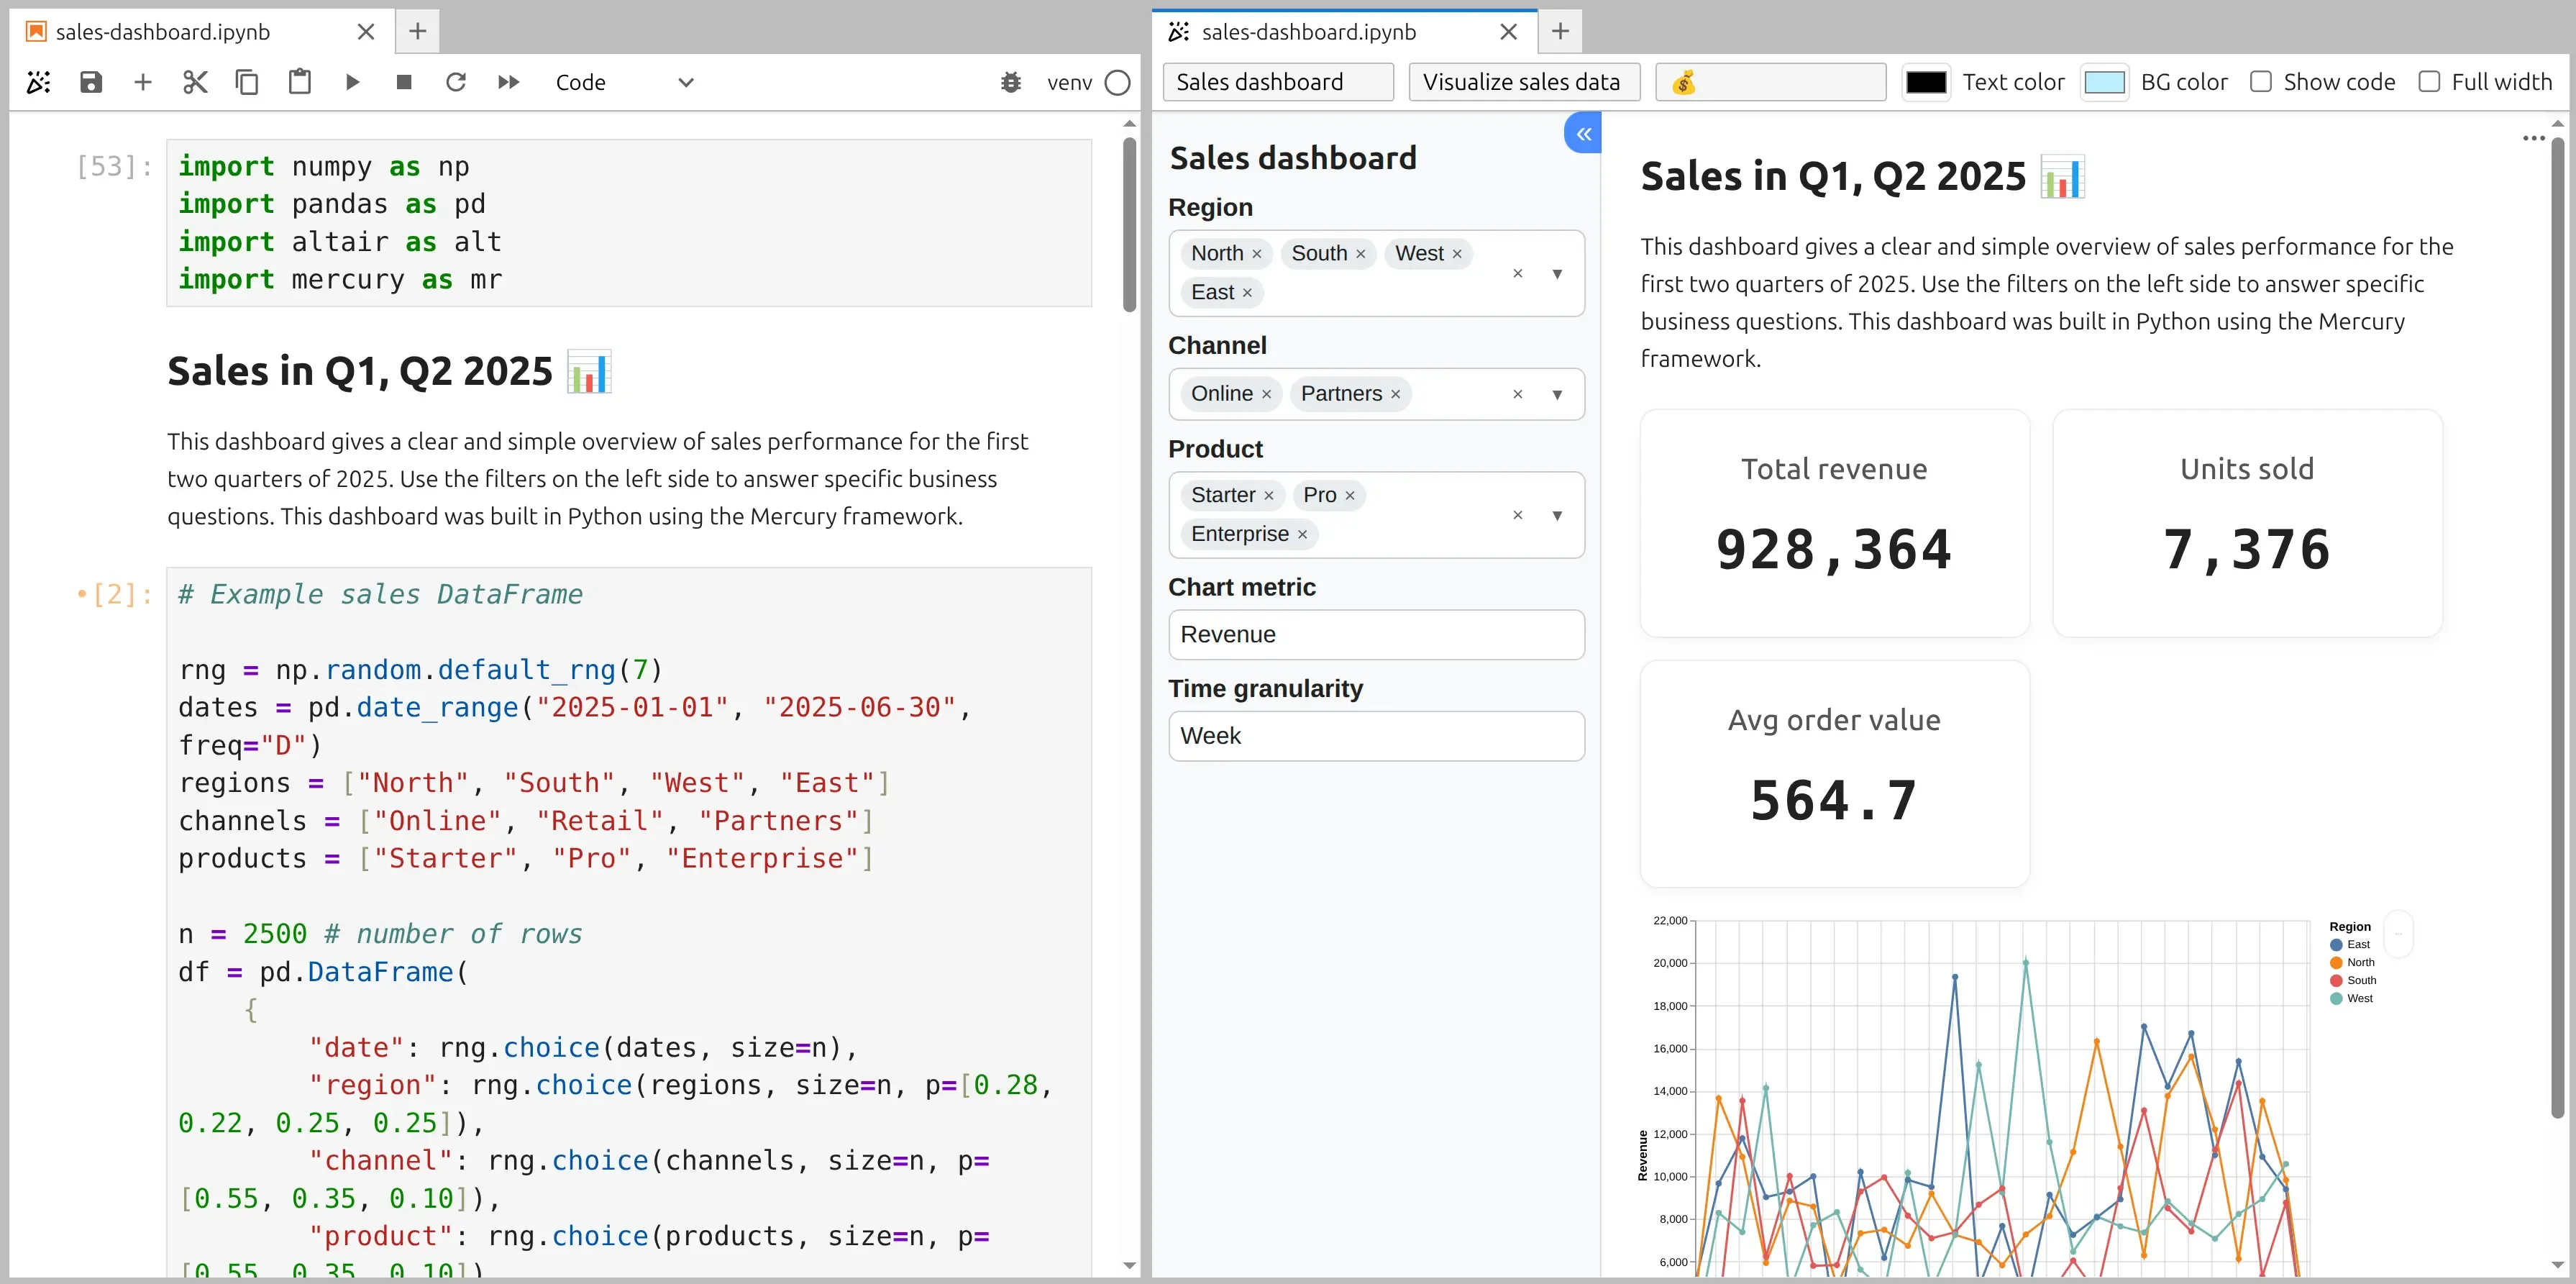Cut selected cells with the scissors icon
2576x1284 pixels.
point(195,82)
